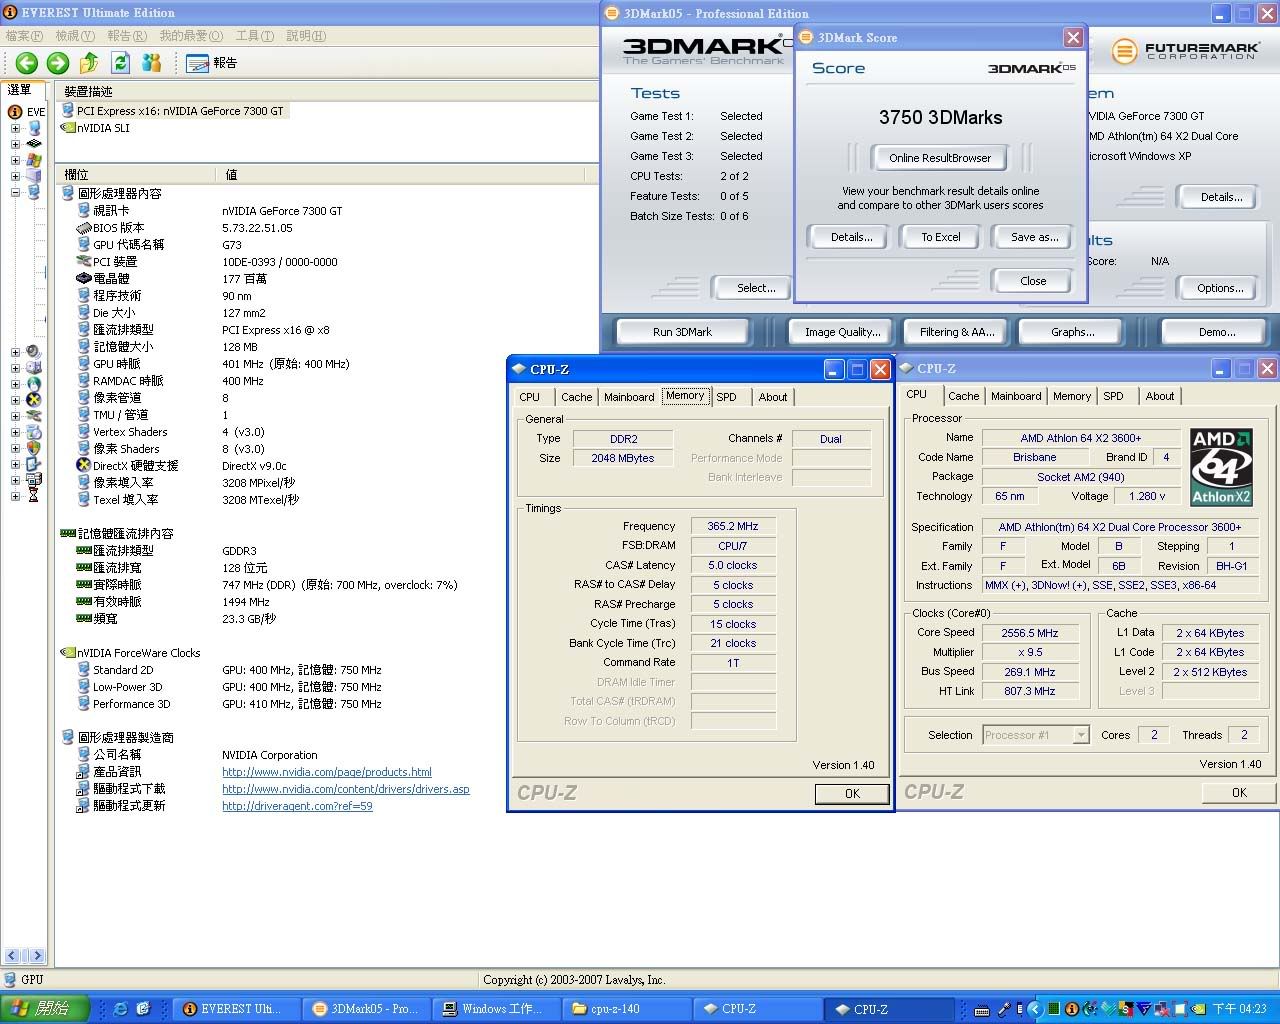1280x1024 pixels.
Task: Select the hourglass benchmark icon node in tree
Action: [x=34, y=496]
